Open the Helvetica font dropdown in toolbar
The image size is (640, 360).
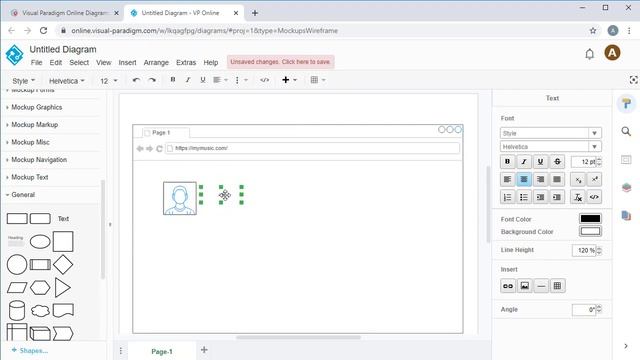pos(67,81)
